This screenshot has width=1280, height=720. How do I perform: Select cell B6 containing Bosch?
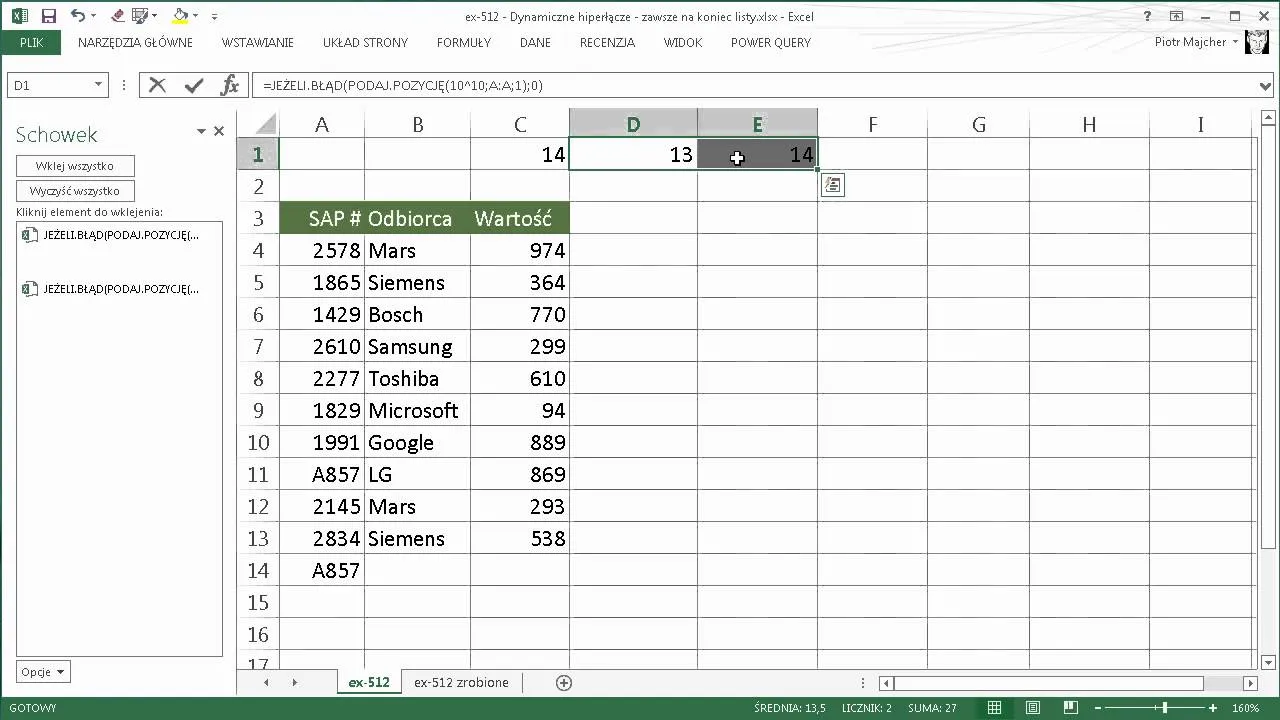click(x=417, y=314)
